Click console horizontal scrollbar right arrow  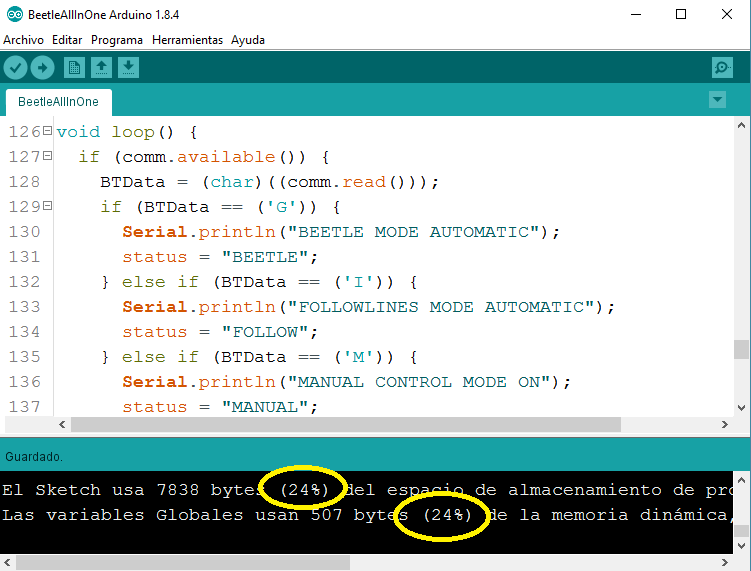click(725, 562)
